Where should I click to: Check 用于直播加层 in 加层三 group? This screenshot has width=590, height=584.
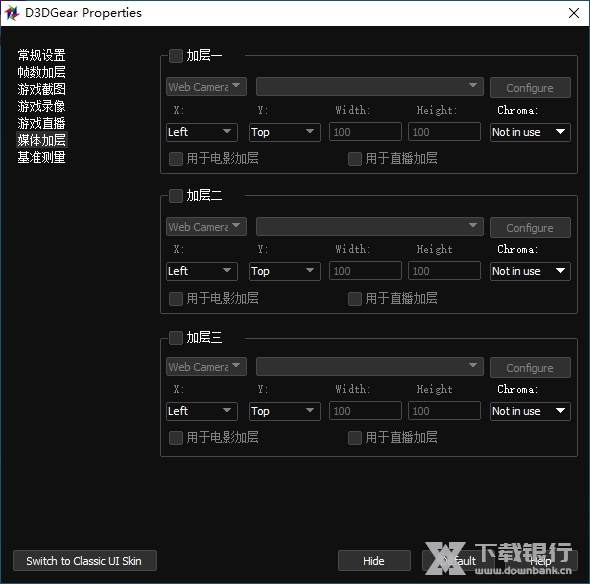(x=355, y=438)
